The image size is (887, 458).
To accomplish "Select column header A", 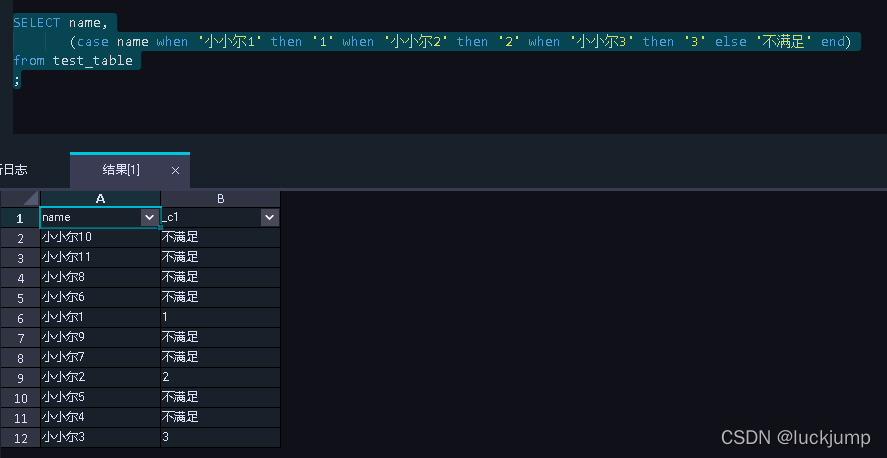I will pyautogui.click(x=101, y=198).
